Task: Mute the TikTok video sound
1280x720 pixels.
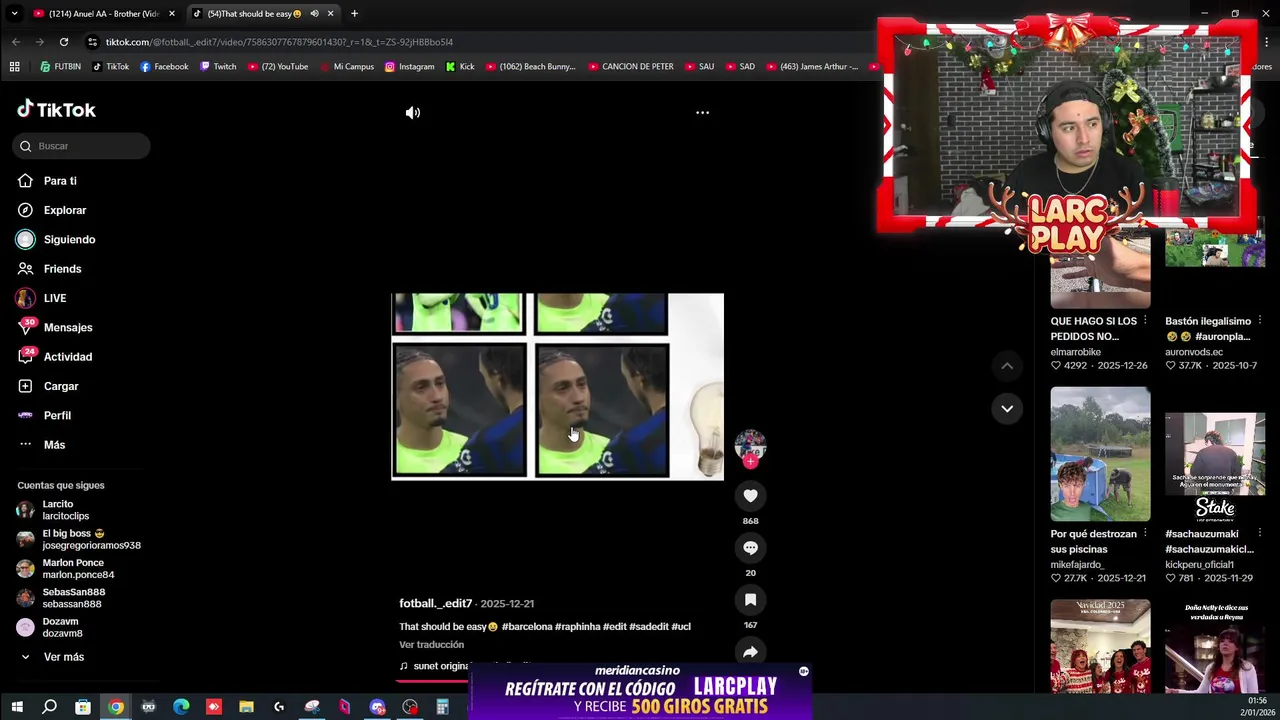Action: coord(413,113)
